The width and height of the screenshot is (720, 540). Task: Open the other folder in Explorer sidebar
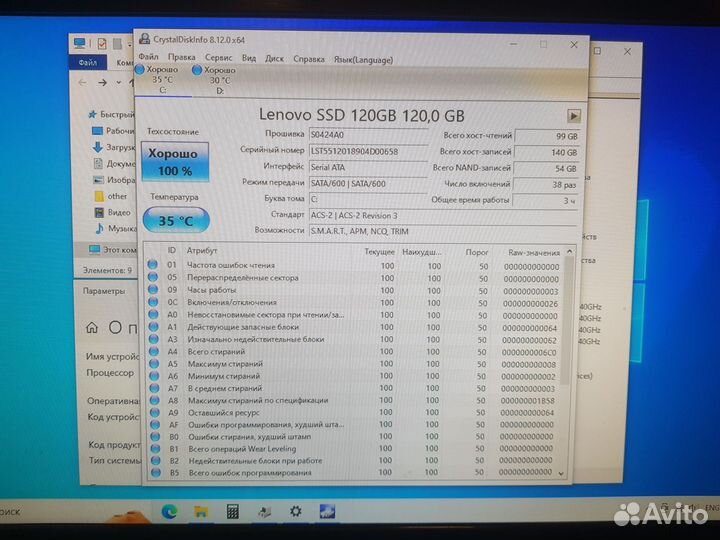(111, 196)
